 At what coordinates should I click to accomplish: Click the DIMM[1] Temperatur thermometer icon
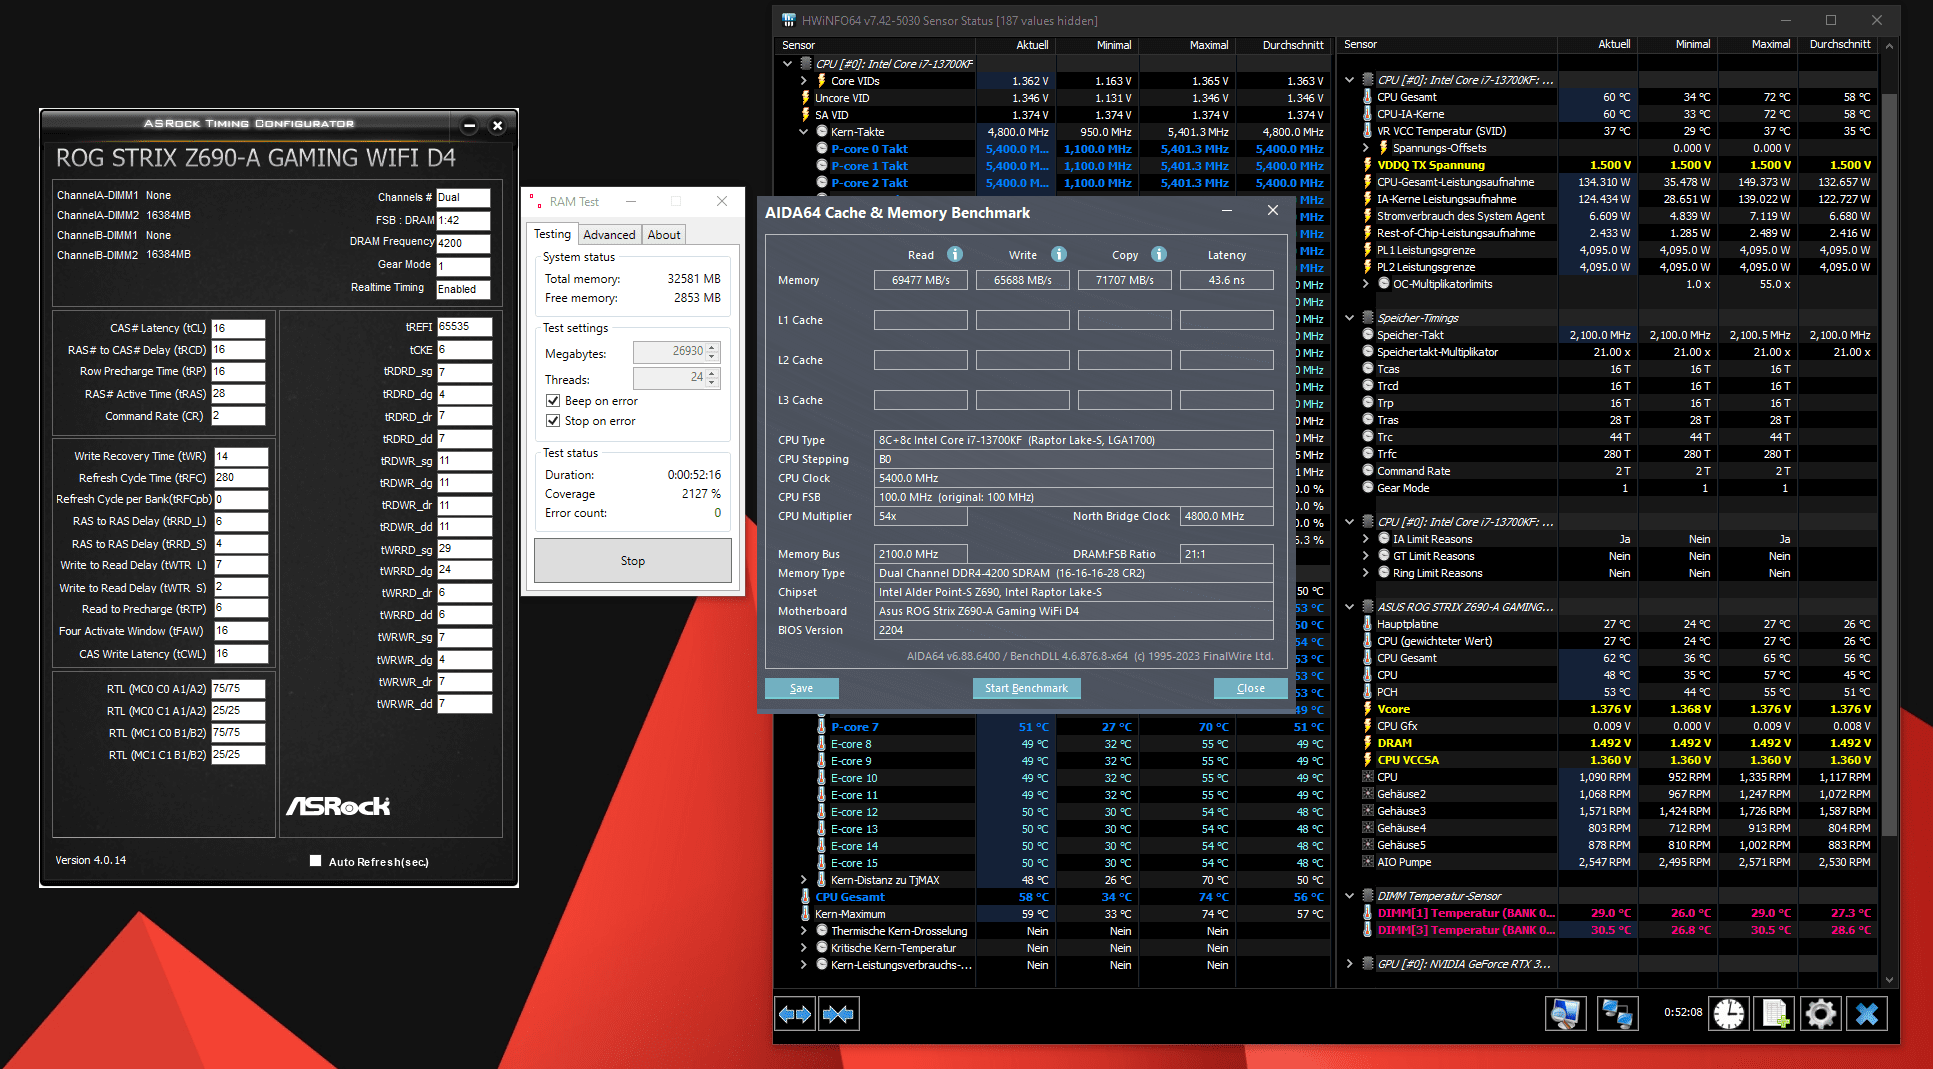(x=1367, y=913)
